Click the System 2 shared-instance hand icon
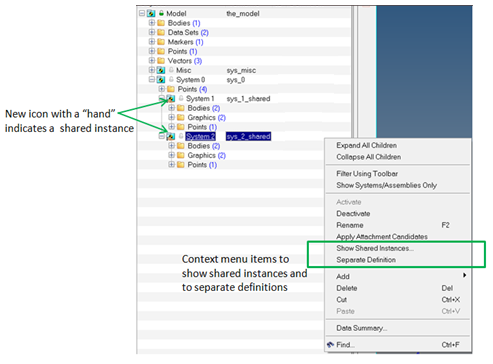The width and height of the screenshot is (493, 364). point(171,136)
